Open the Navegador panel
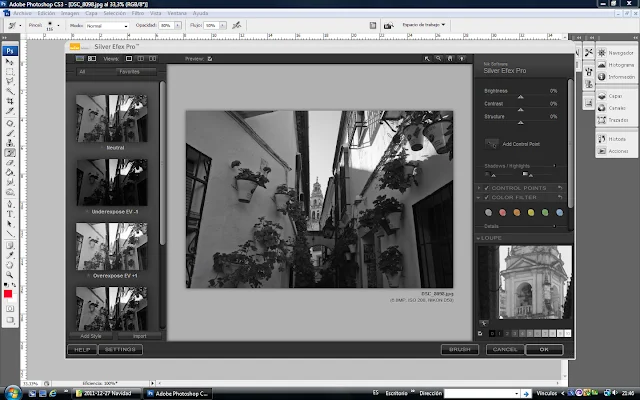 616,53
